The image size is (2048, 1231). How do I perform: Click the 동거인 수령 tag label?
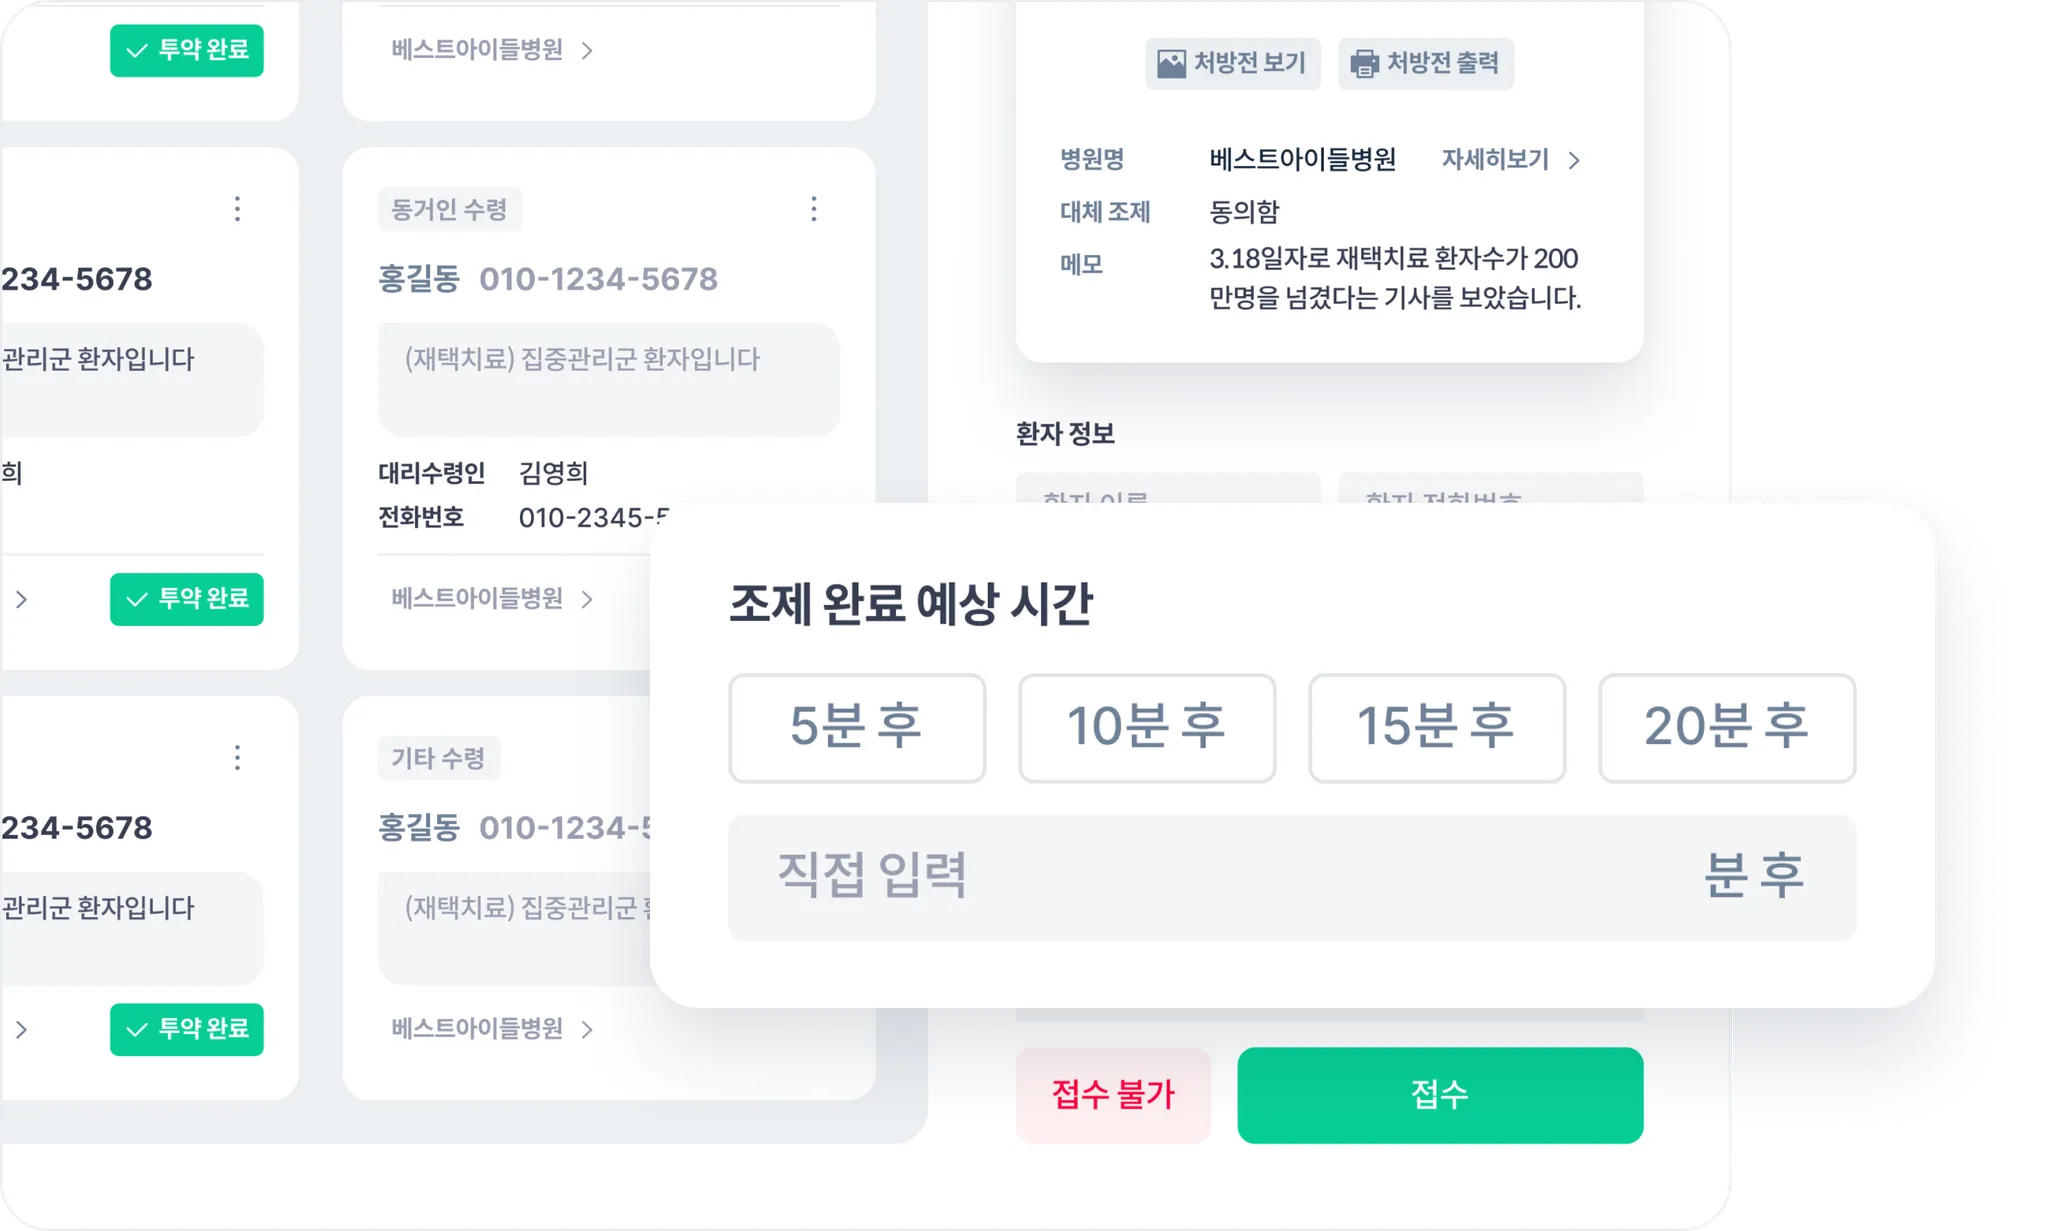449,210
